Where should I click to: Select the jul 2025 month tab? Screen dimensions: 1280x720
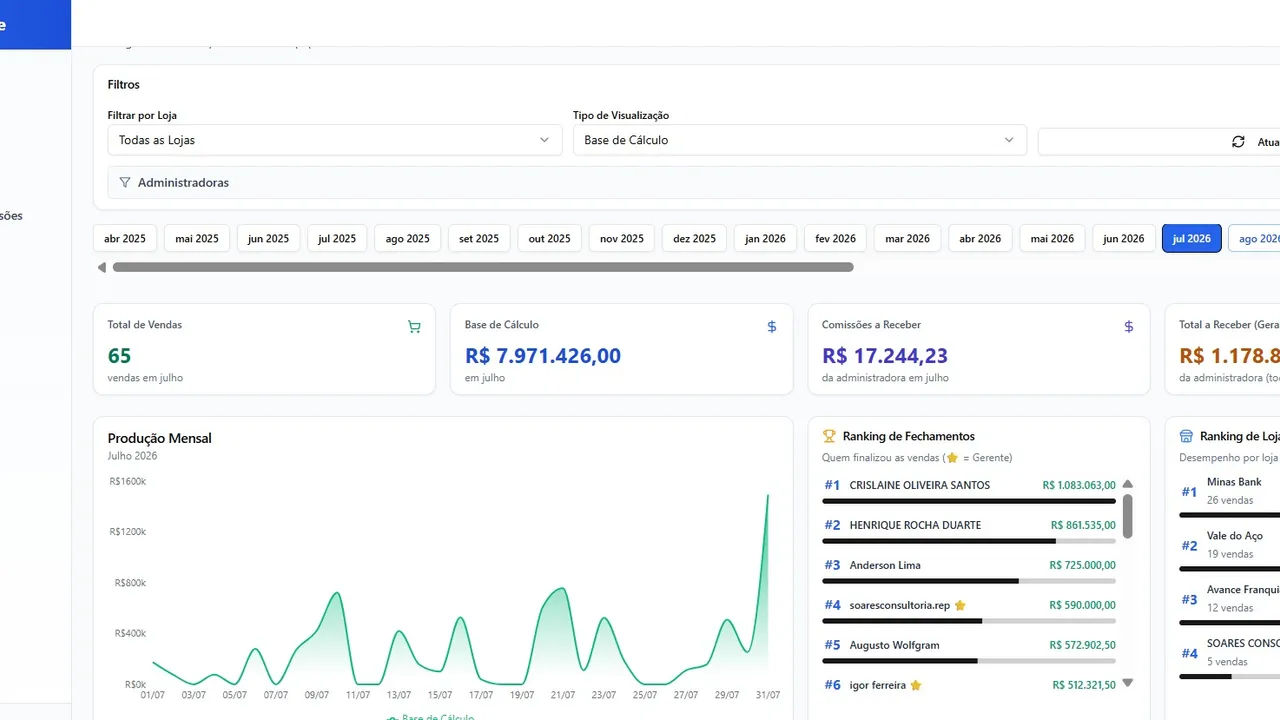[337, 239]
